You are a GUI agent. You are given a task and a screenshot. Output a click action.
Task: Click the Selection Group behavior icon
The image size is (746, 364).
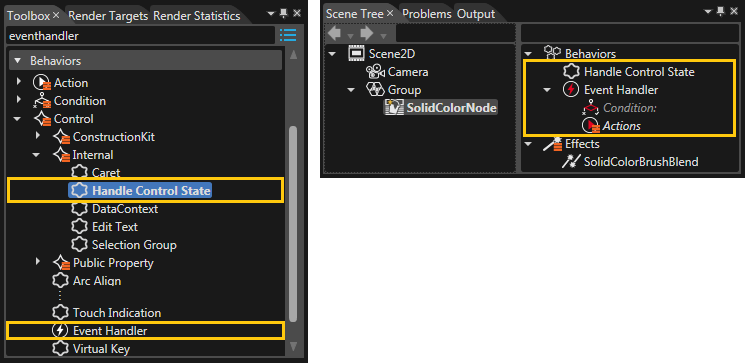pyautogui.click(x=80, y=245)
